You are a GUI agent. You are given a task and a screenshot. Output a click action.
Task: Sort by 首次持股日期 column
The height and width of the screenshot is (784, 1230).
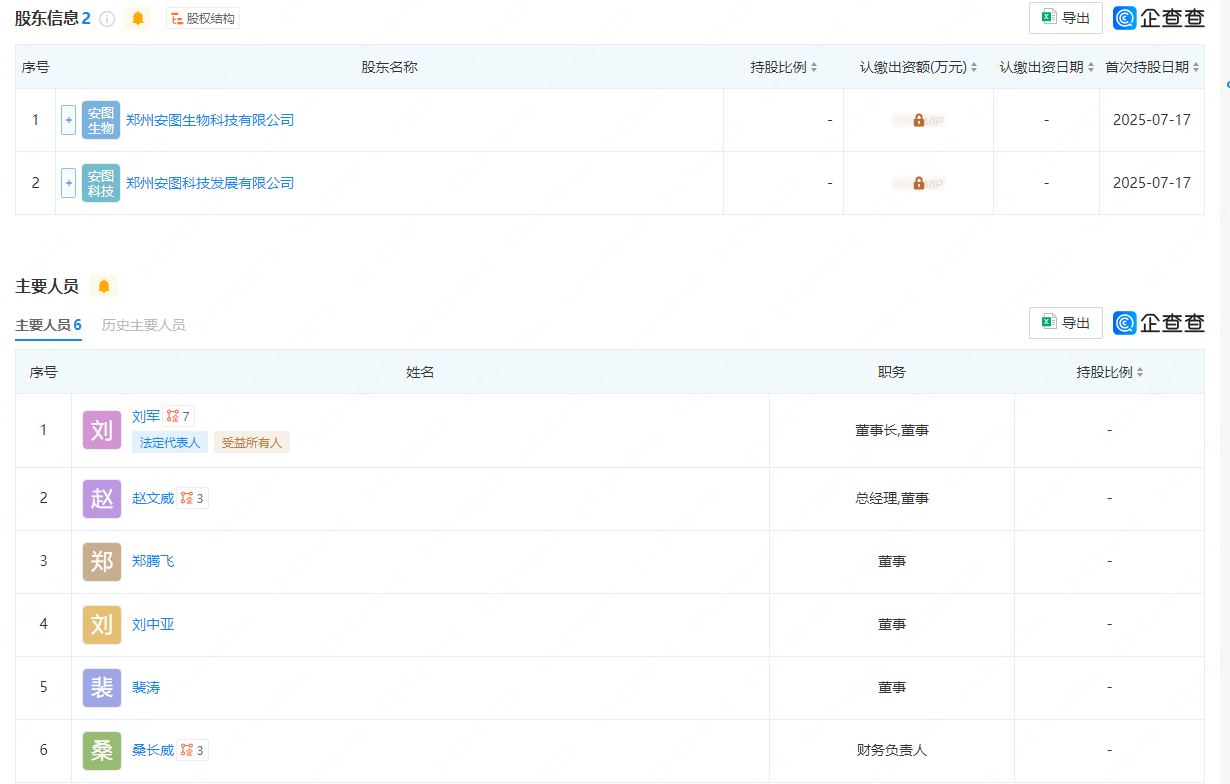(x=1152, y=67)
